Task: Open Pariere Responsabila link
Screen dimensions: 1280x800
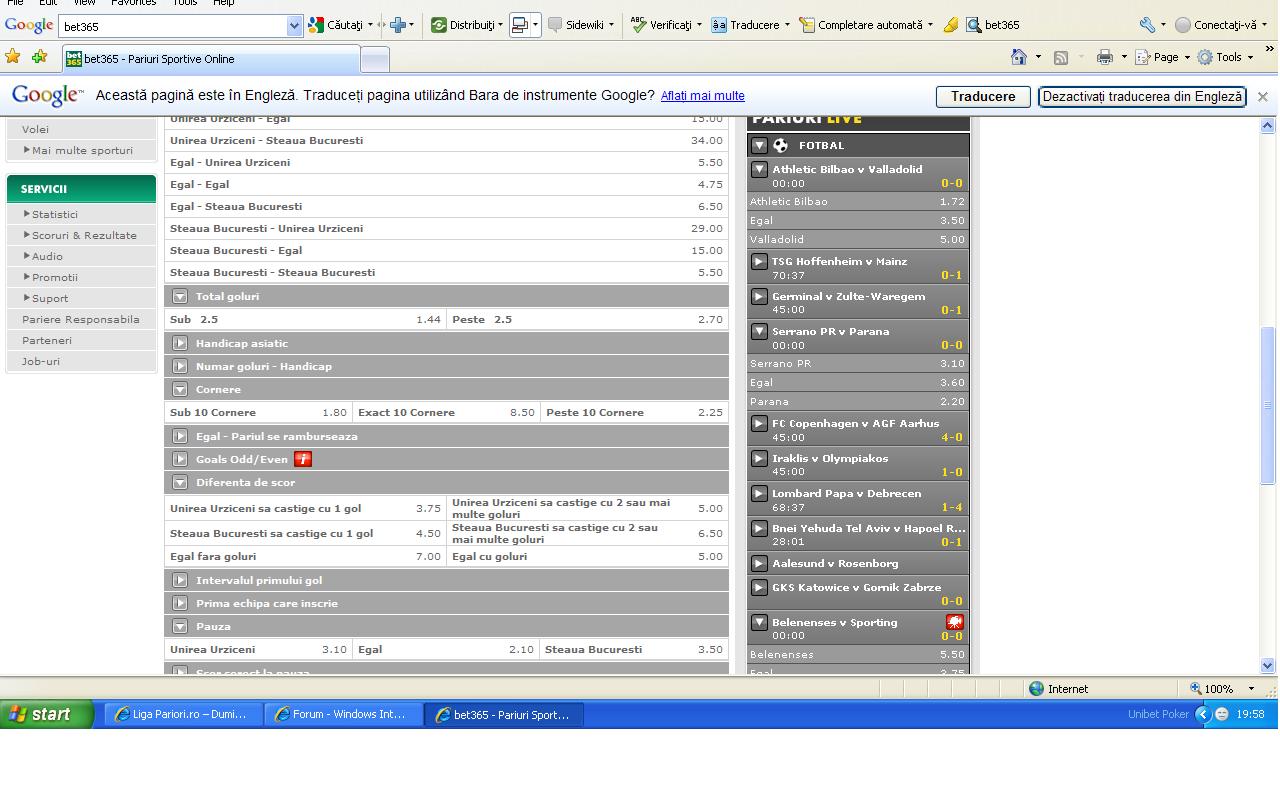Action: [x=81, y=319]
